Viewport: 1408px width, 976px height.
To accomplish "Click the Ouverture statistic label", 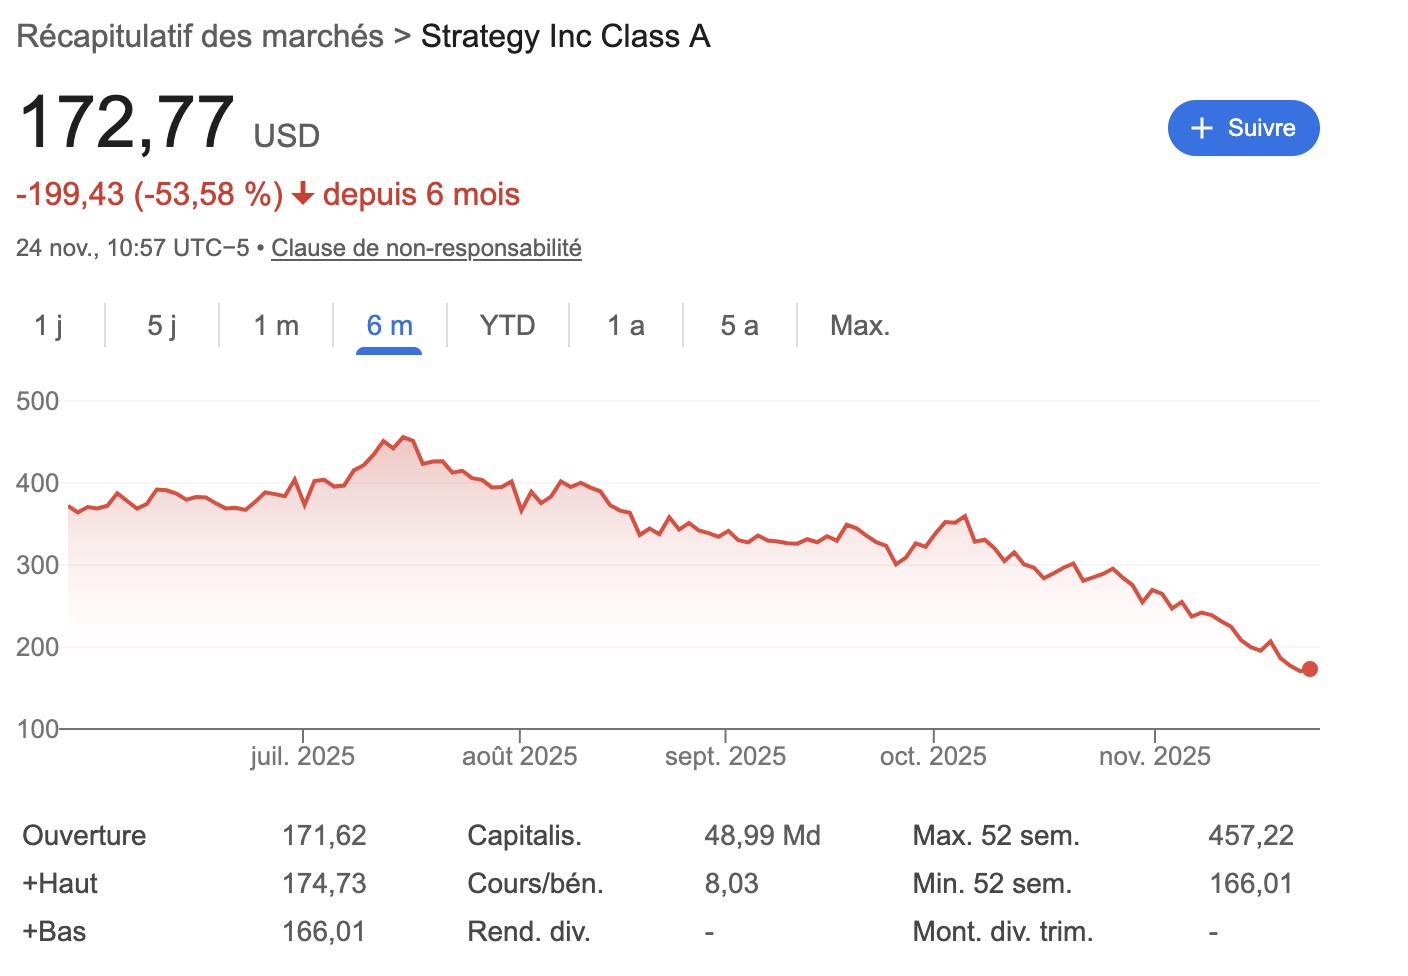I will pyautogui.click(x=84, y=835).
